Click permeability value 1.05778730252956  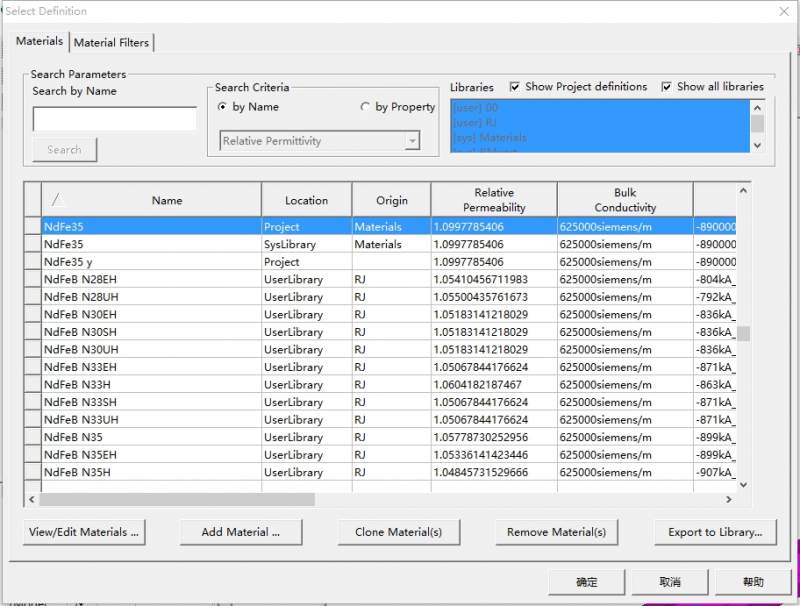tap(481, 437)
